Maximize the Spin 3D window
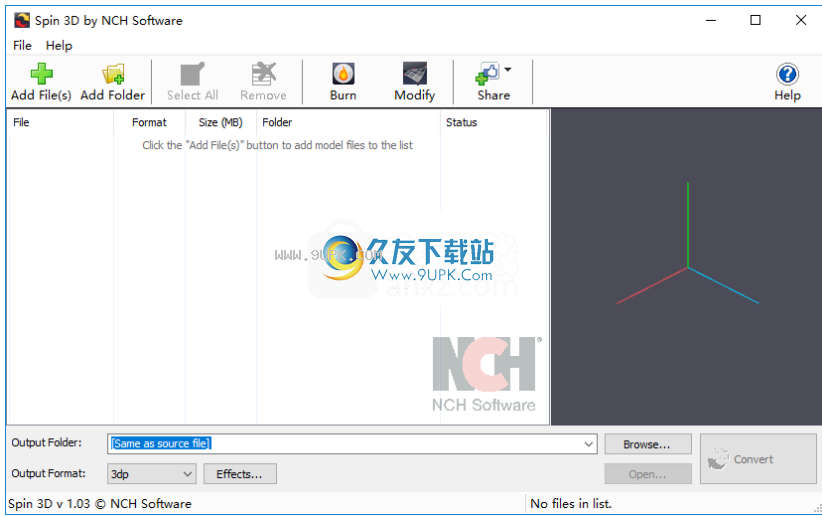 pos(755,20)
